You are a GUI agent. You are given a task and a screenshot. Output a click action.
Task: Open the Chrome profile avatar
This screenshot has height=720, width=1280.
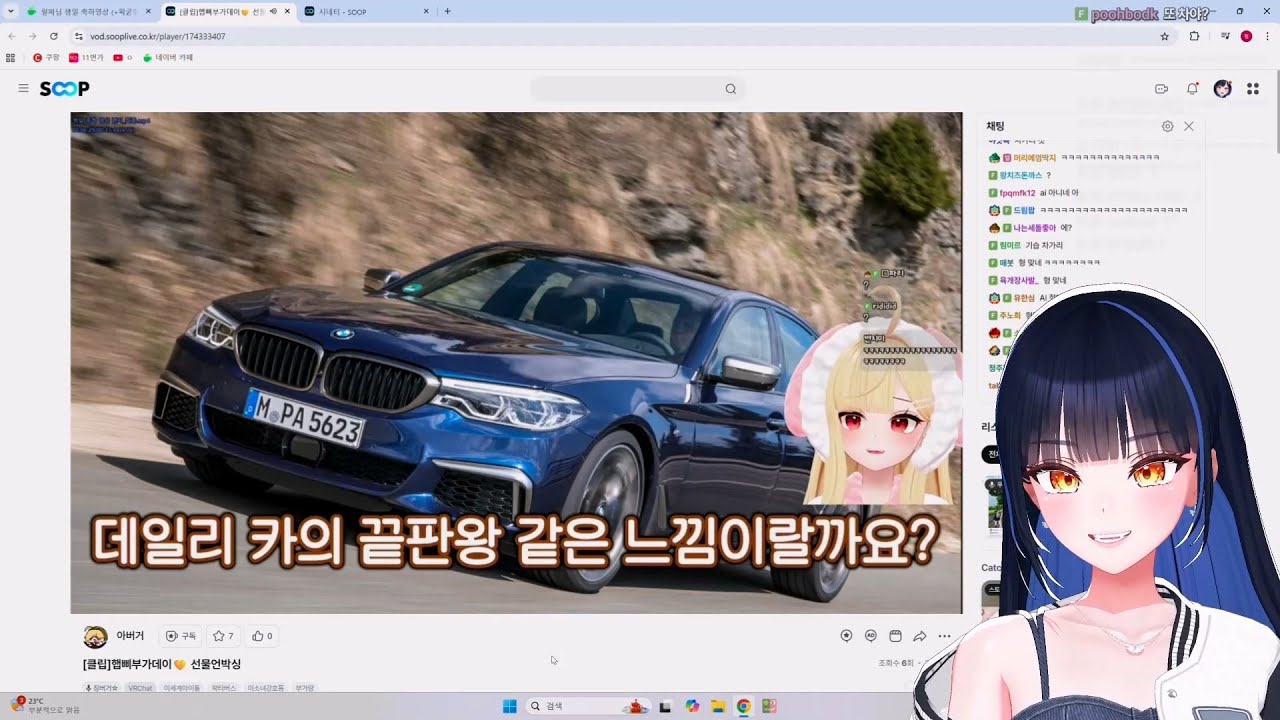coord(1246,36)
